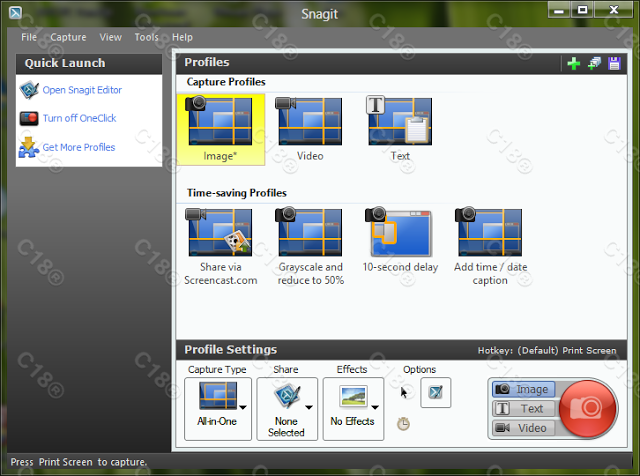
Task: Save the profile using the purple disk icon
Action: [x=614, y=63]
